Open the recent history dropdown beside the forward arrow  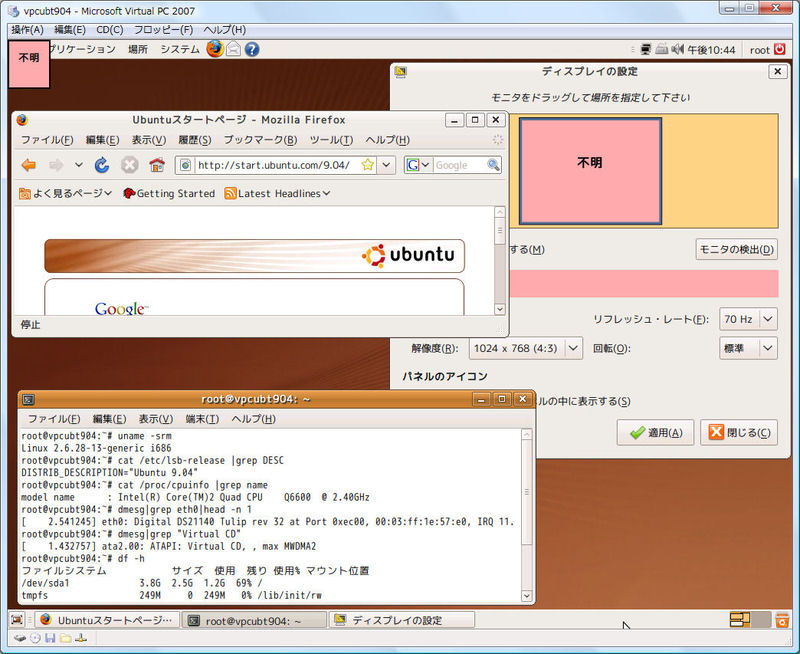tap(79, 165)
